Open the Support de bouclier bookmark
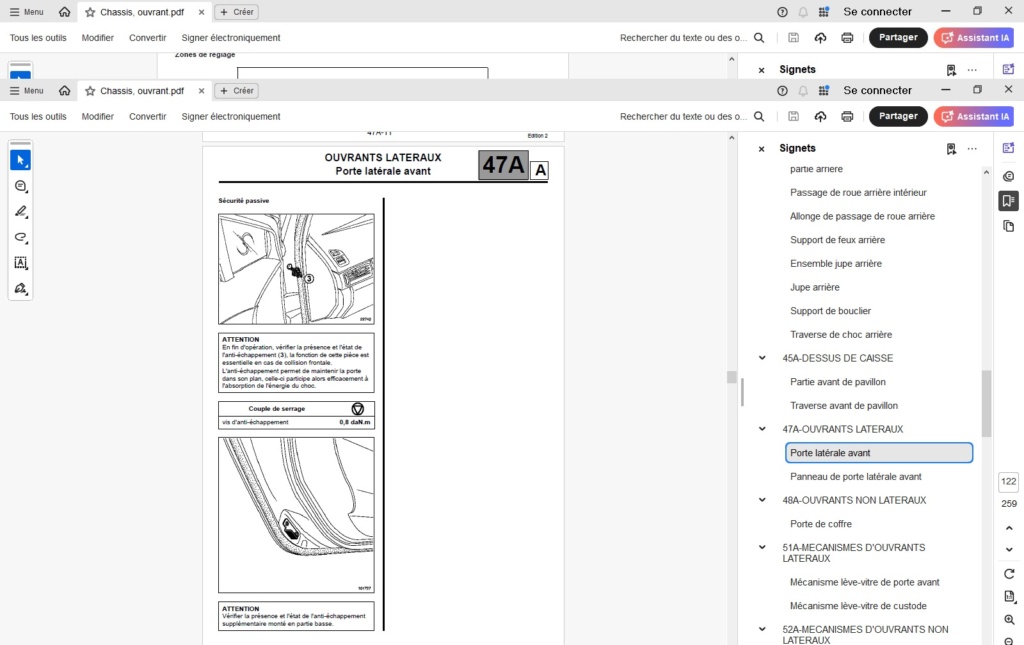Screen dimensions: 1024x645 point(831,311)
